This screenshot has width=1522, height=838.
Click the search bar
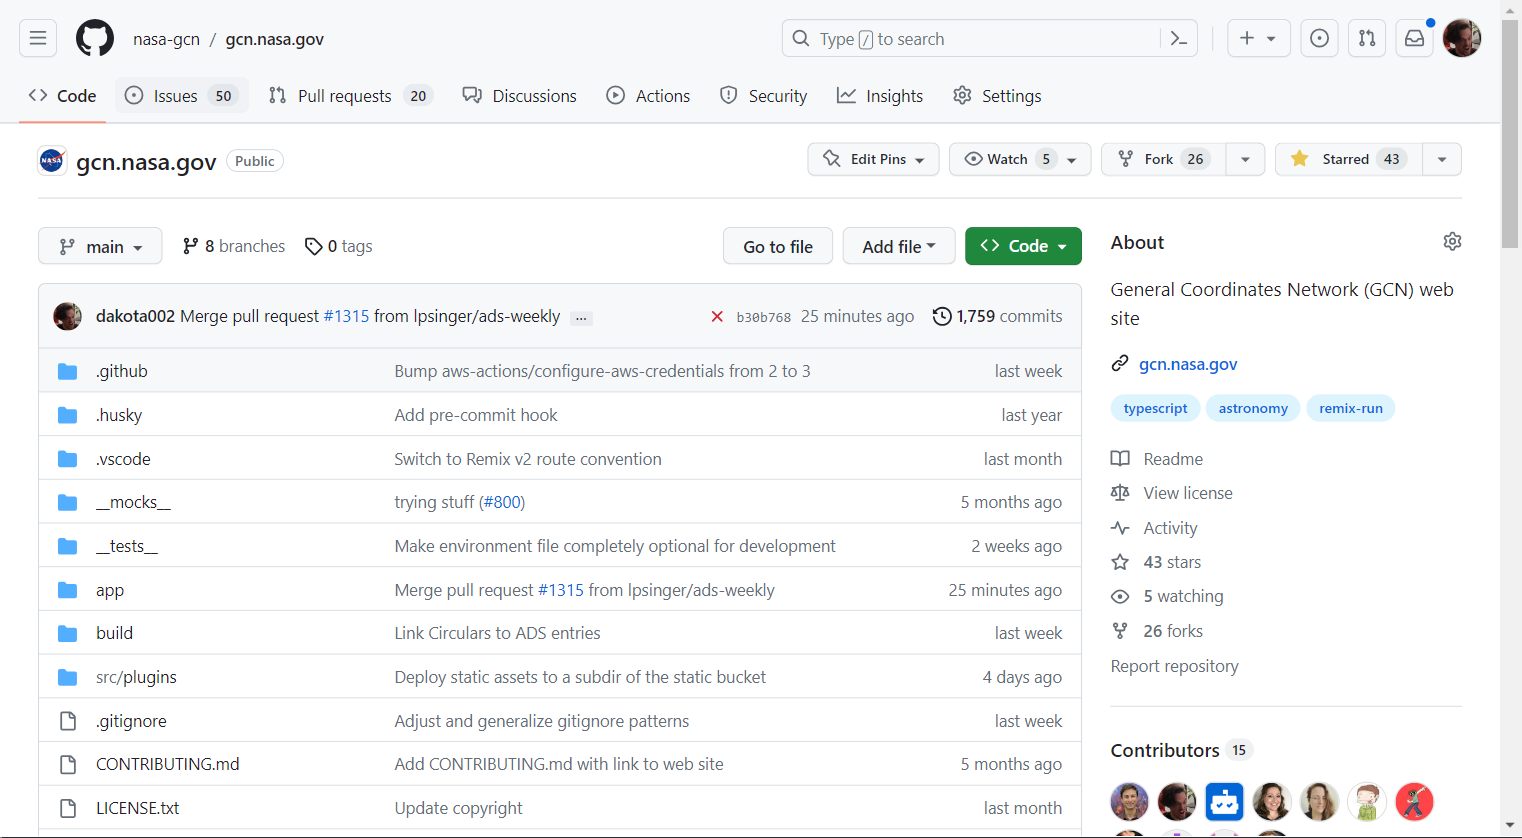click(x=970, y=38)
